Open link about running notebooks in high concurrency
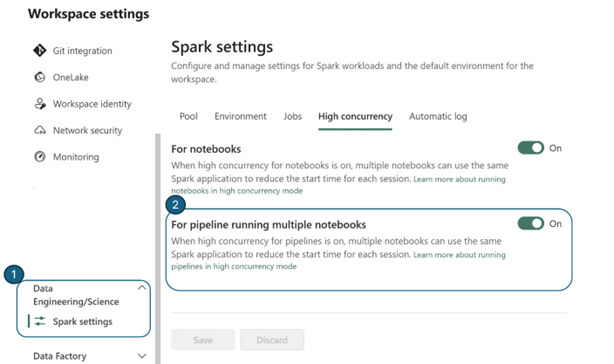 pyautogui.click(x=338, y=185)
